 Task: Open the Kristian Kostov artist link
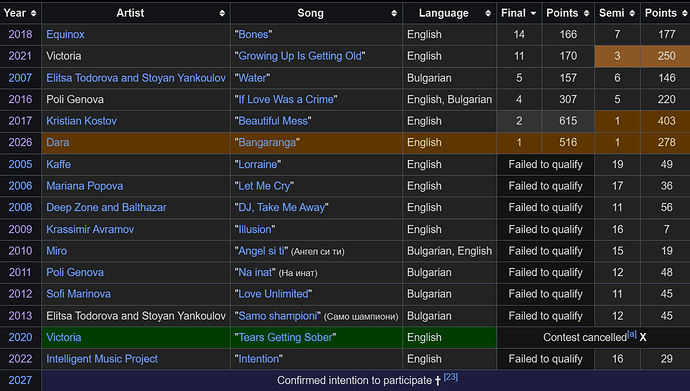click(81, 121)
